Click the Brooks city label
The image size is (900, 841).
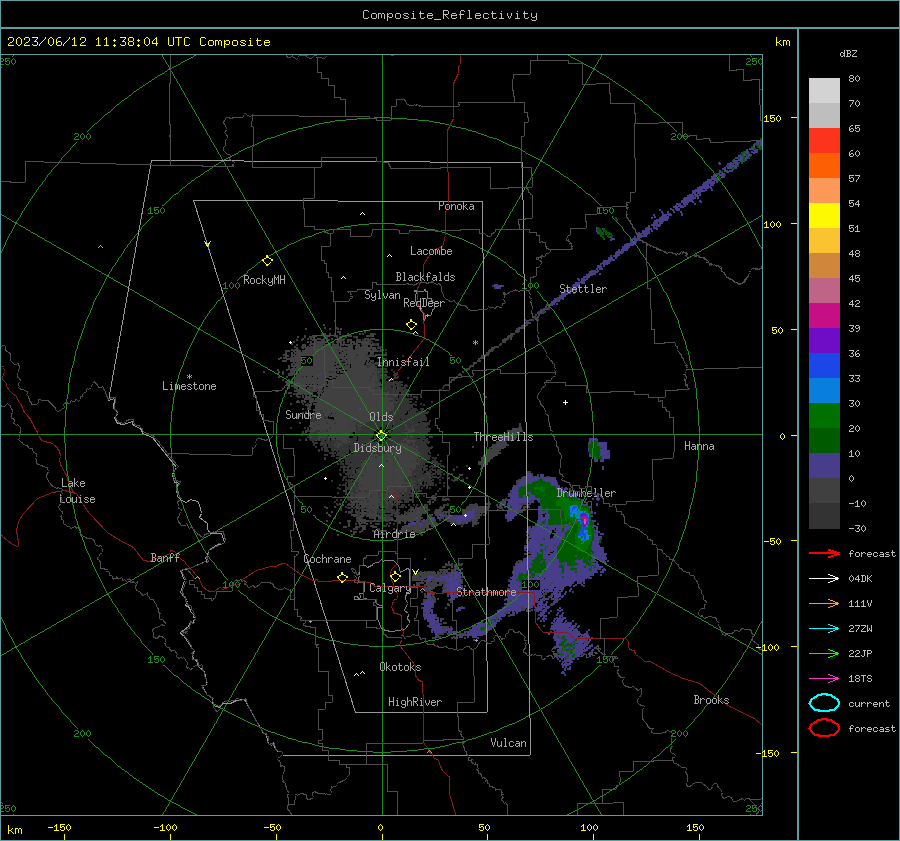(x=711, y=700)
